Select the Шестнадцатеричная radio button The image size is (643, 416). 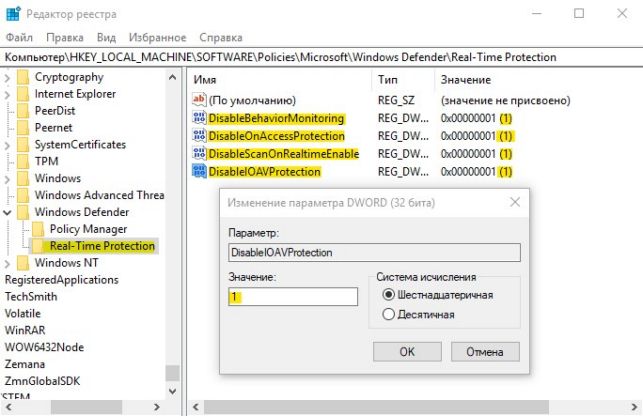coord(388,295)
